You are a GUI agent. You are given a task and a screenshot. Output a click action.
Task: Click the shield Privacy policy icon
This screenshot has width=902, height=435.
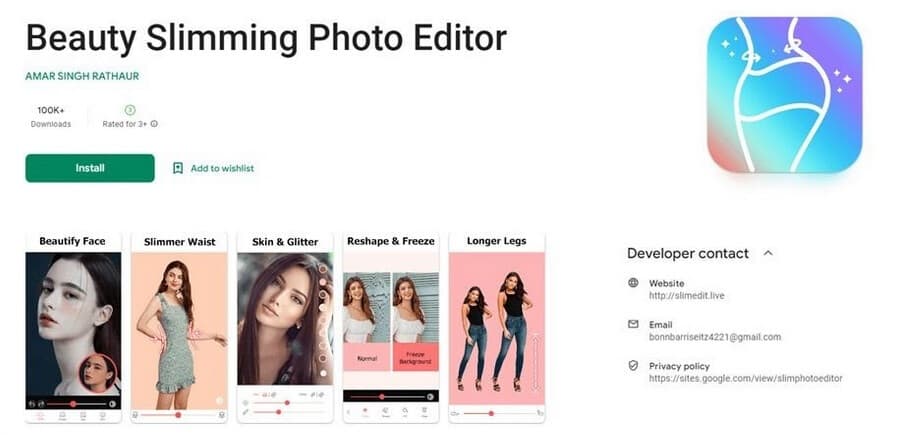coord(633,365)
